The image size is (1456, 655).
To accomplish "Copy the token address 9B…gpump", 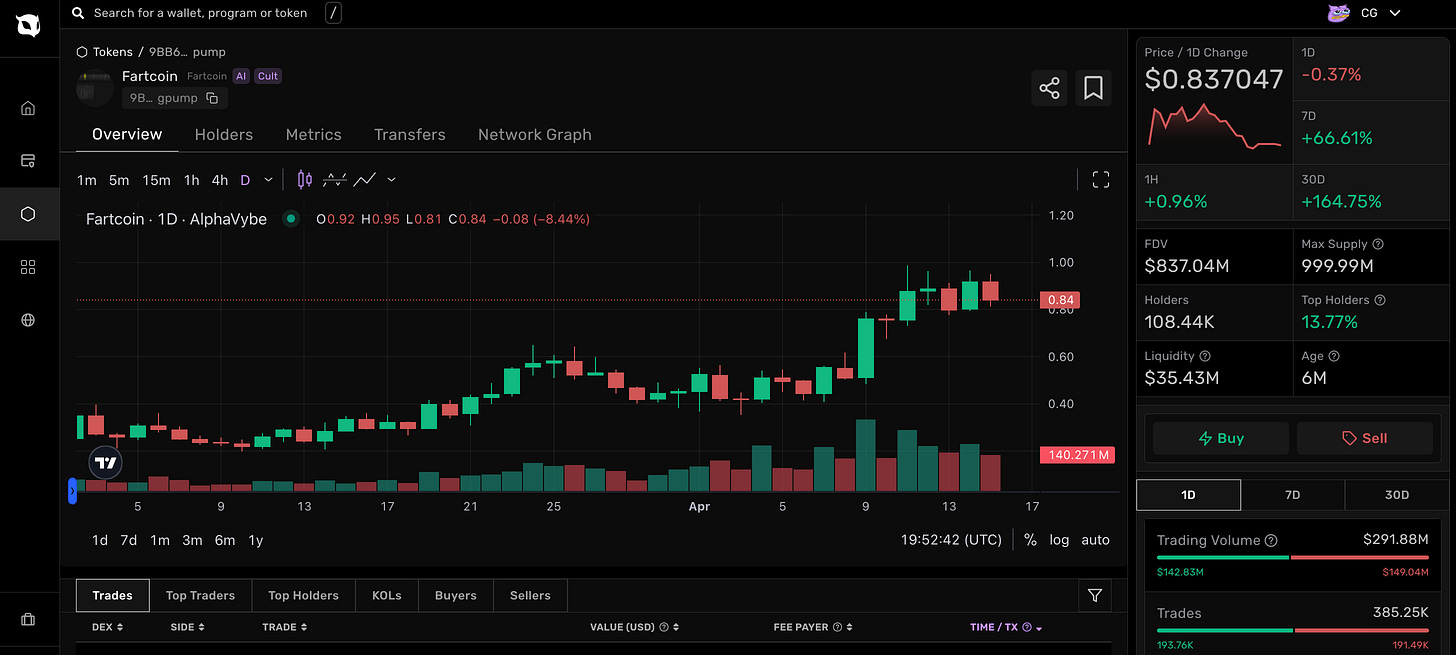I will (x=212, y=98).
